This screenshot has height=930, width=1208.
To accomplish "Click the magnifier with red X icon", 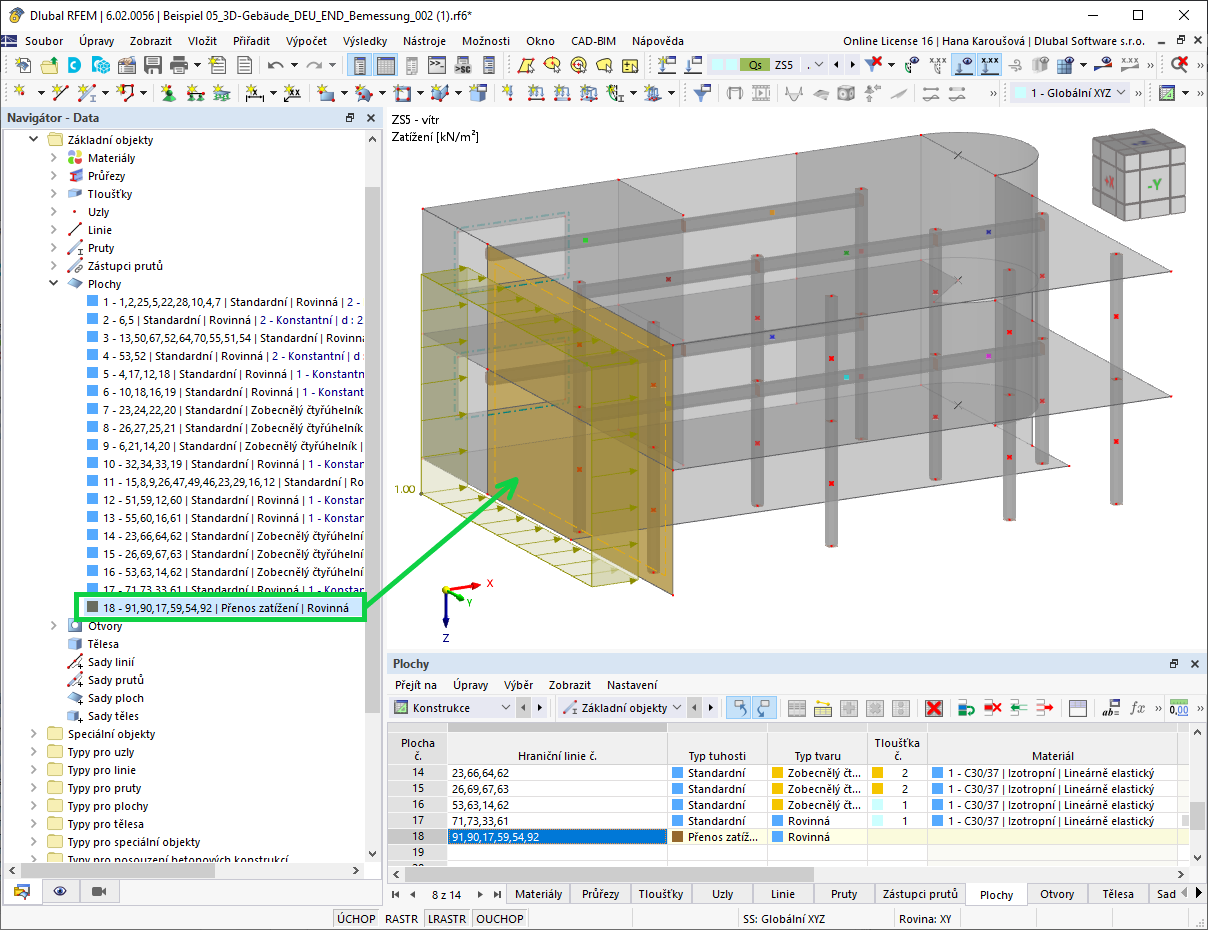I will click(x=1180, y=65).
